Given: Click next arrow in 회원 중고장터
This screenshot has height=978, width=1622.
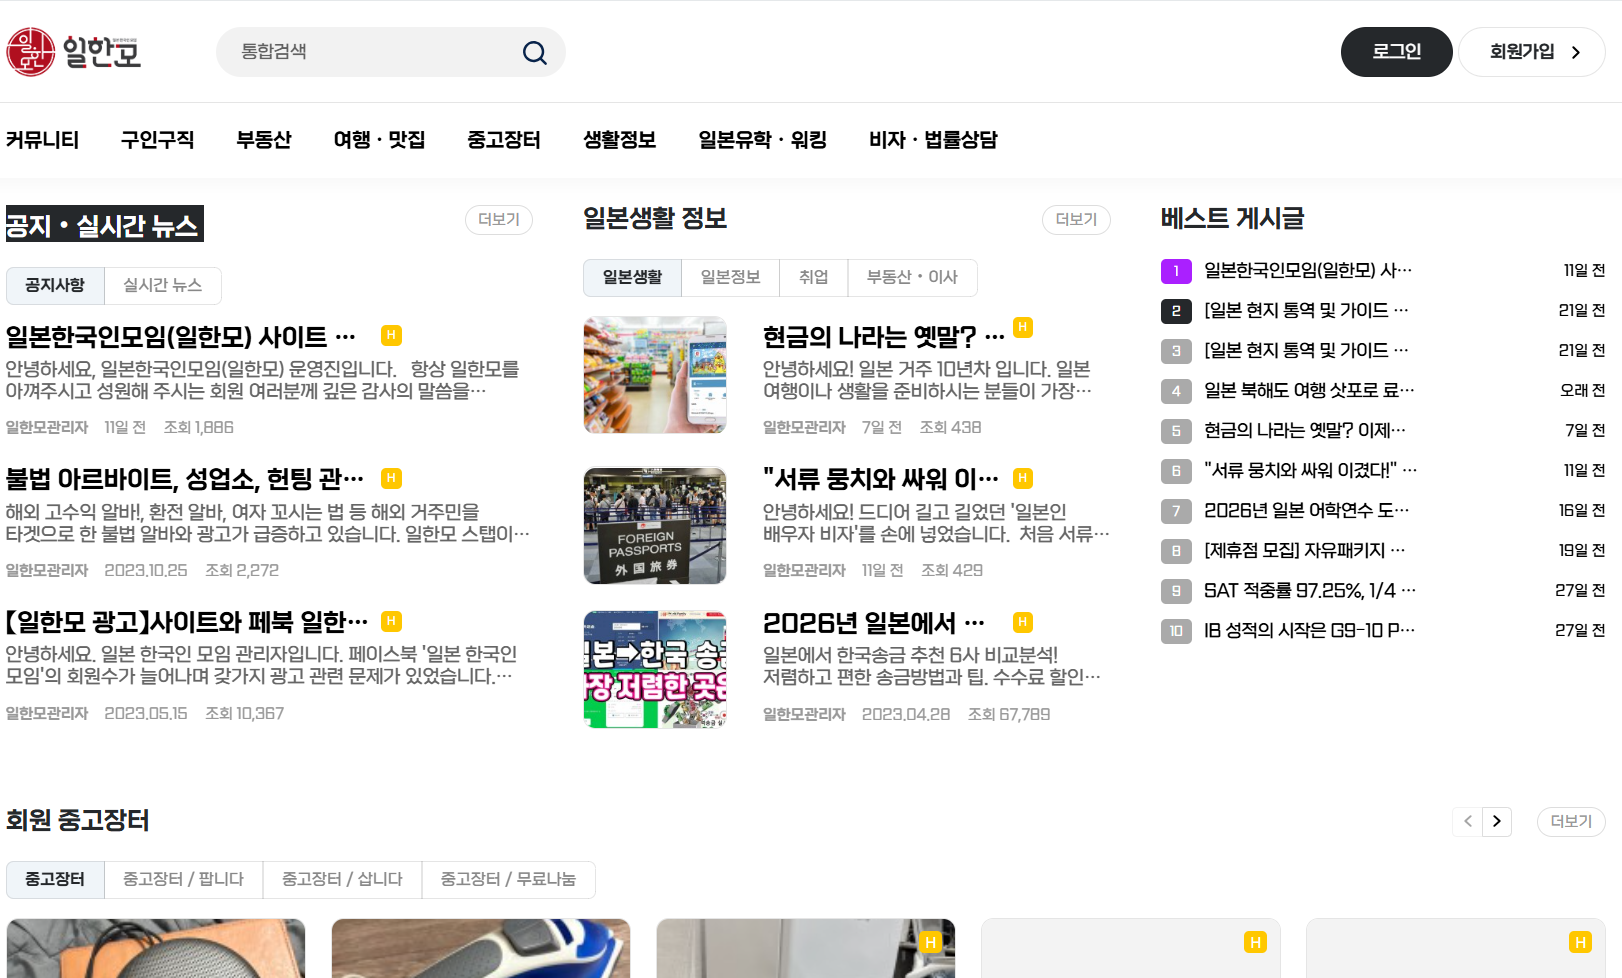Looking at the screenshot, I should (x=1496, y=821).
